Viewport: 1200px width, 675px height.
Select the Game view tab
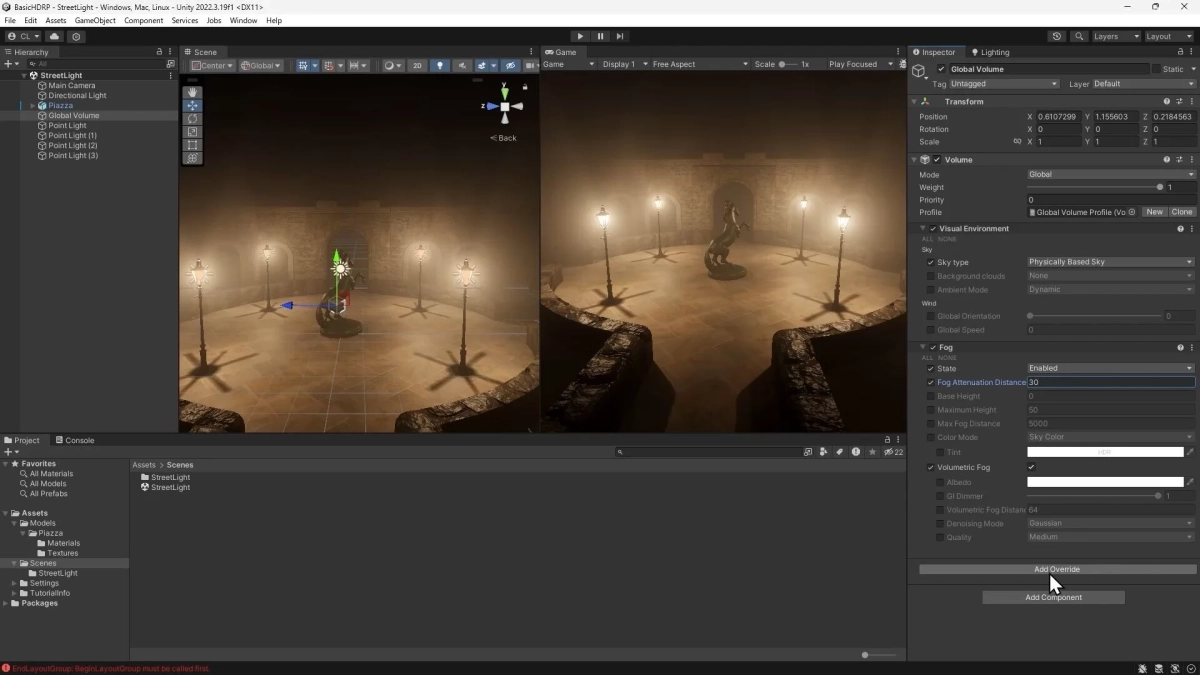click(561, 52)
